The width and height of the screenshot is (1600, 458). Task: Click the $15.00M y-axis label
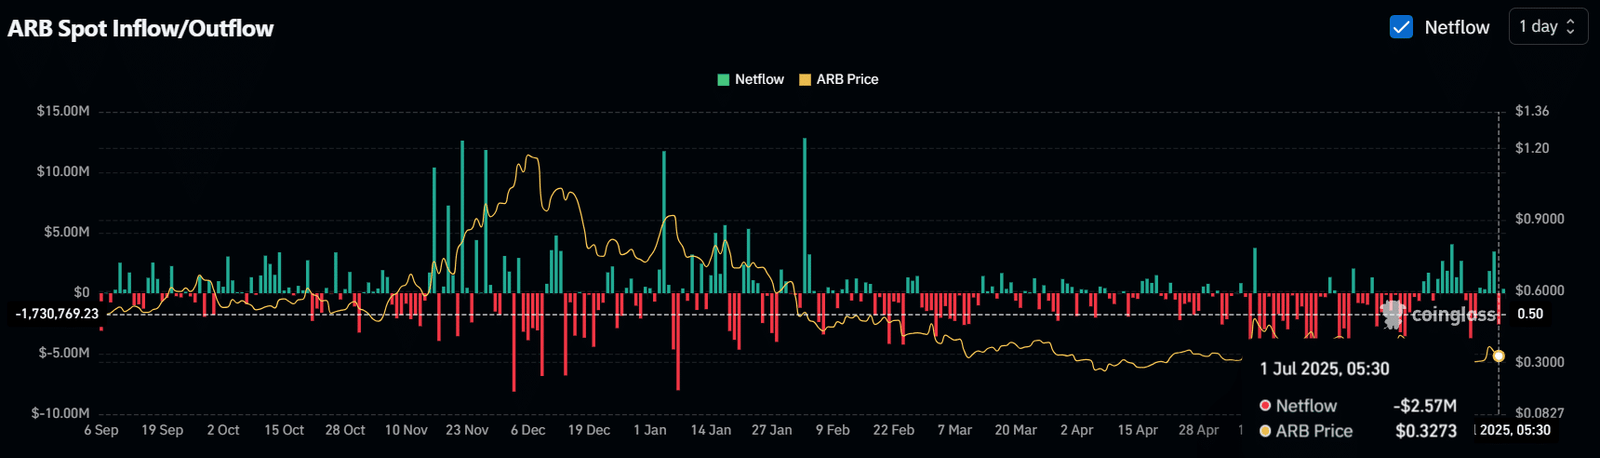click(63, 111)
